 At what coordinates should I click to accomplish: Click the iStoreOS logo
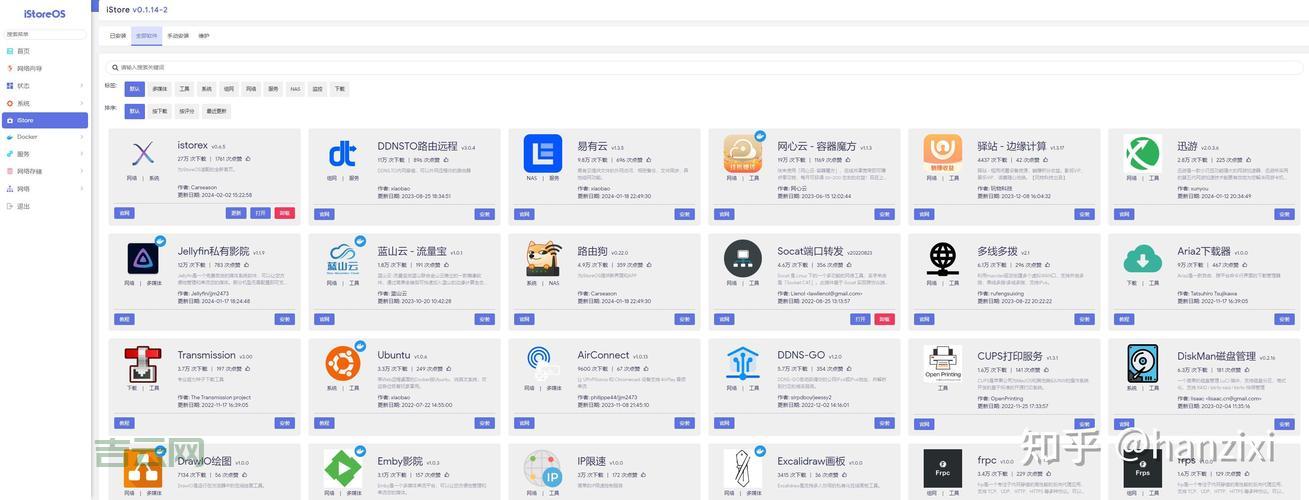point(44,14)
